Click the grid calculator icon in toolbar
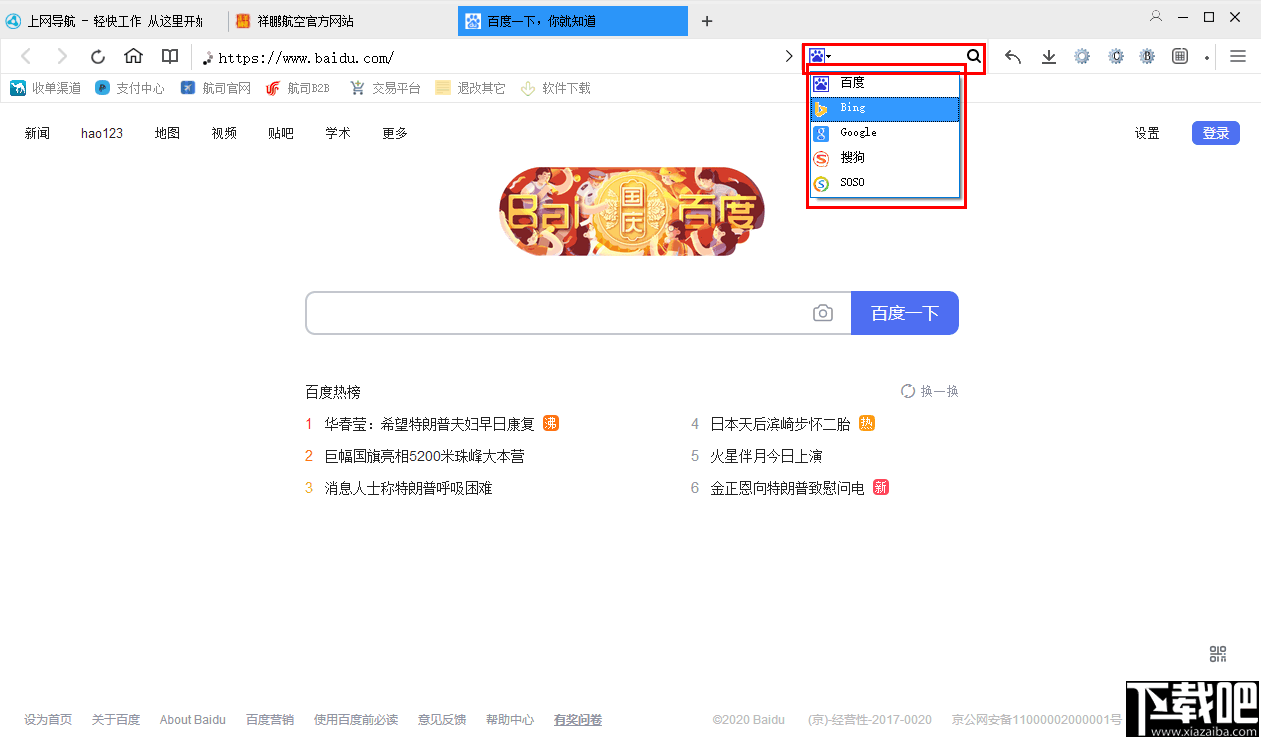Viewport: 1261px width, 737px height. 1180,57
